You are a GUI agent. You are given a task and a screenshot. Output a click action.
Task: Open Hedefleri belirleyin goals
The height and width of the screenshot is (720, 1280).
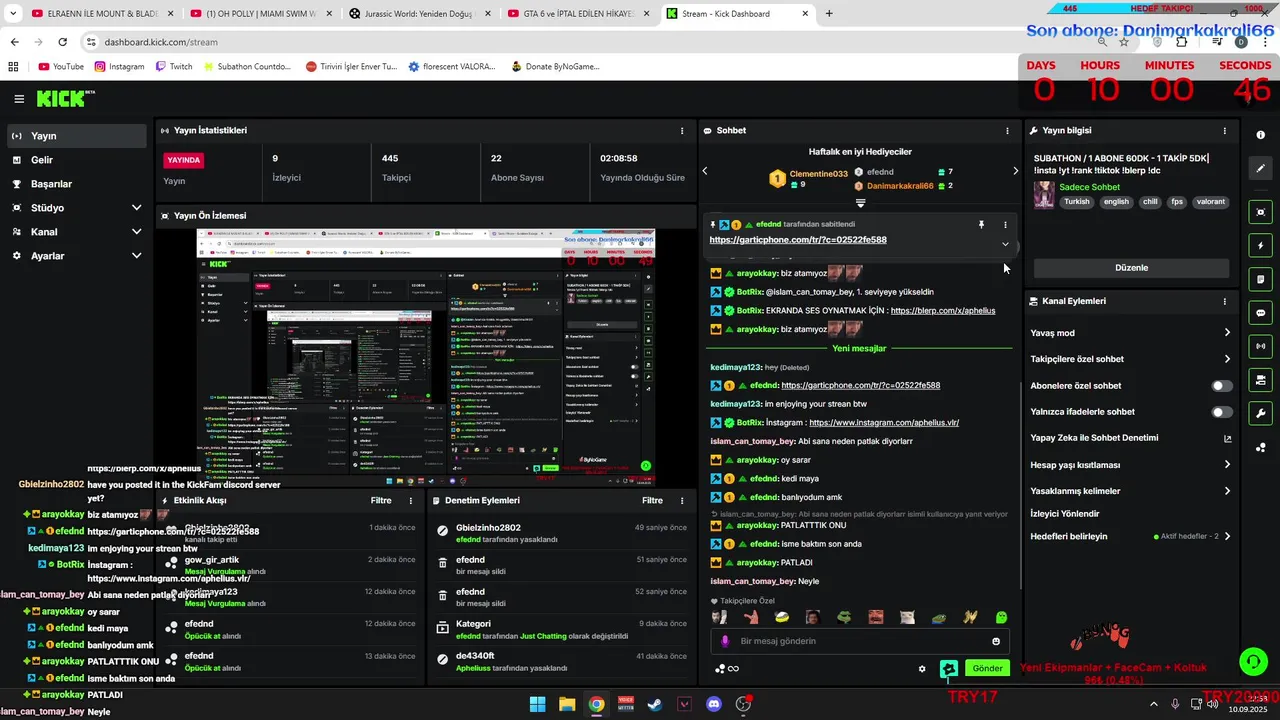tap(1130, 537)
